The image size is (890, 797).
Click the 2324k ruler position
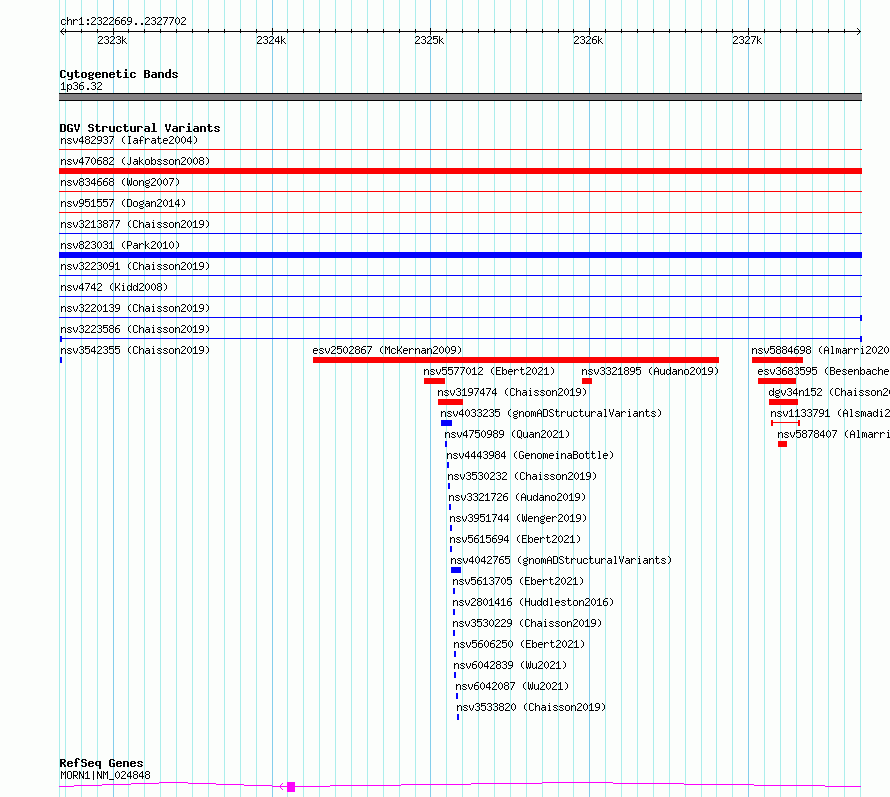pos(271,40)
